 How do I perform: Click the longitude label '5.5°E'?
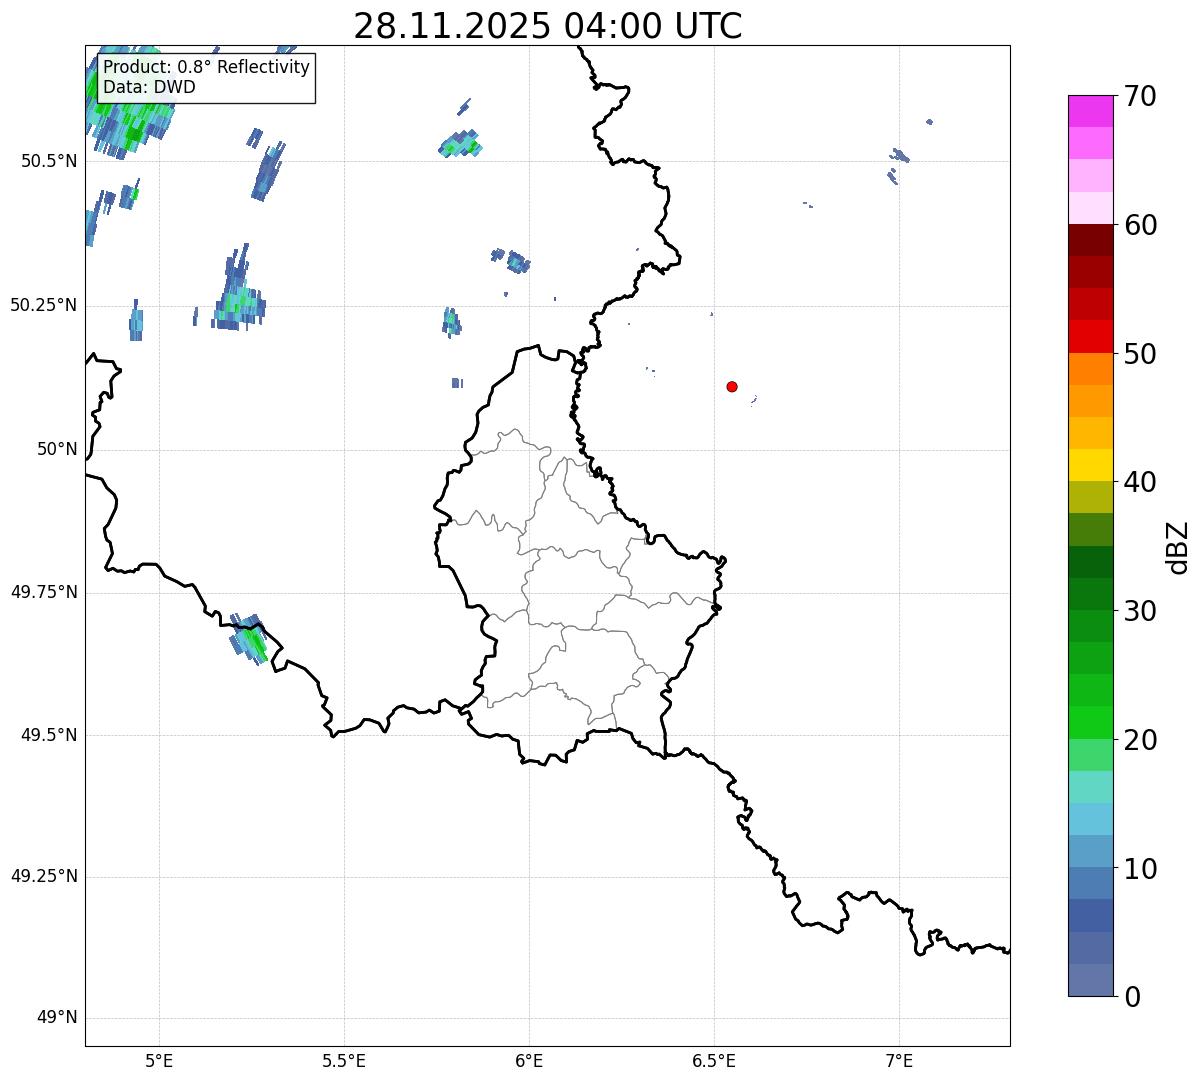344,1060
